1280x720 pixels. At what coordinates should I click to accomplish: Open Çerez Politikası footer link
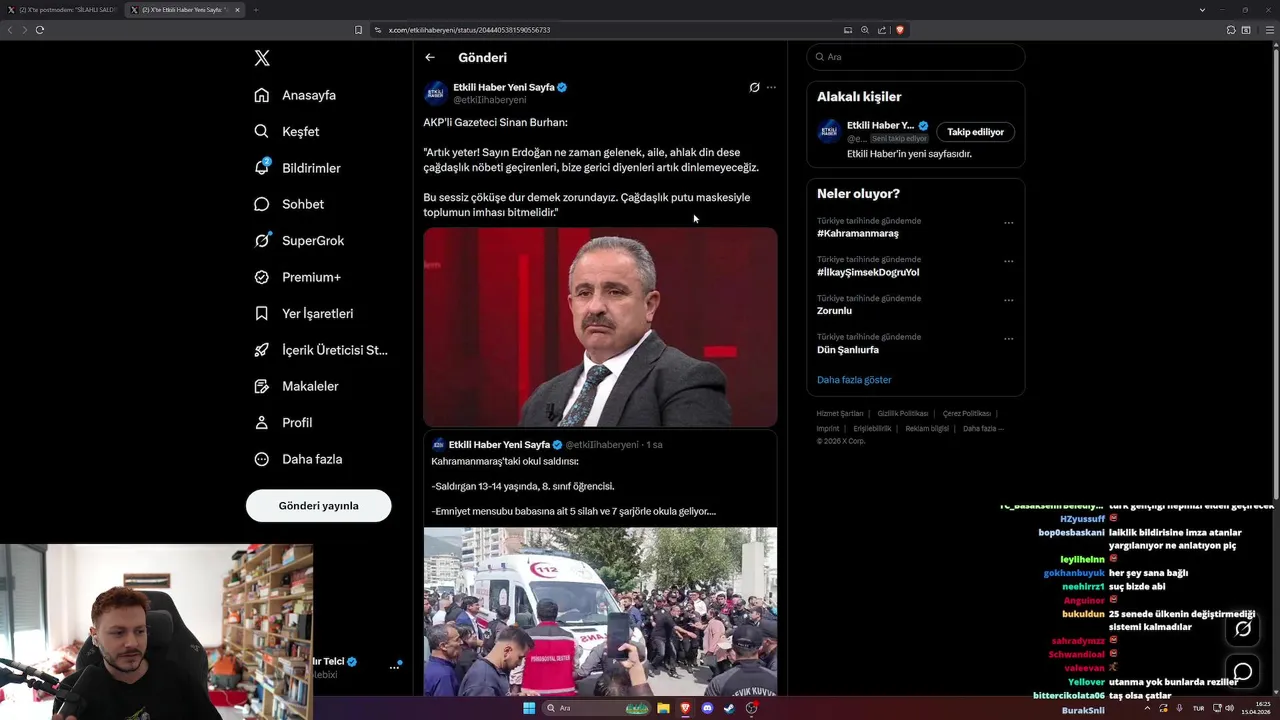(967, 413)
